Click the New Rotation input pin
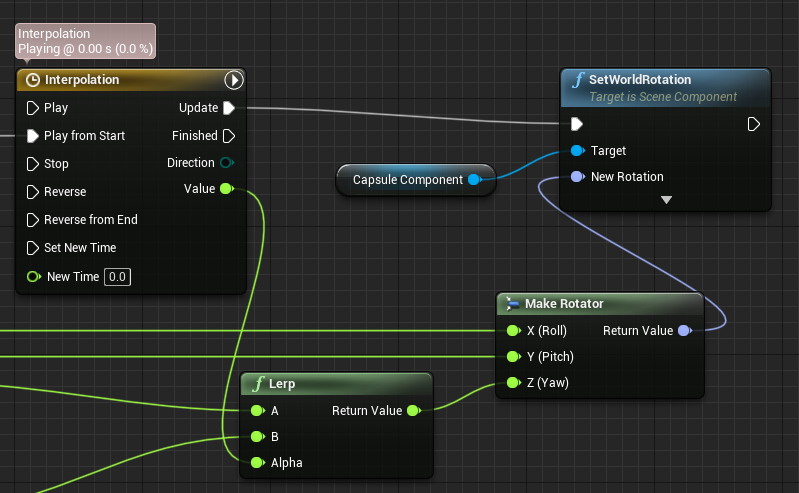 tap(577, 177)
